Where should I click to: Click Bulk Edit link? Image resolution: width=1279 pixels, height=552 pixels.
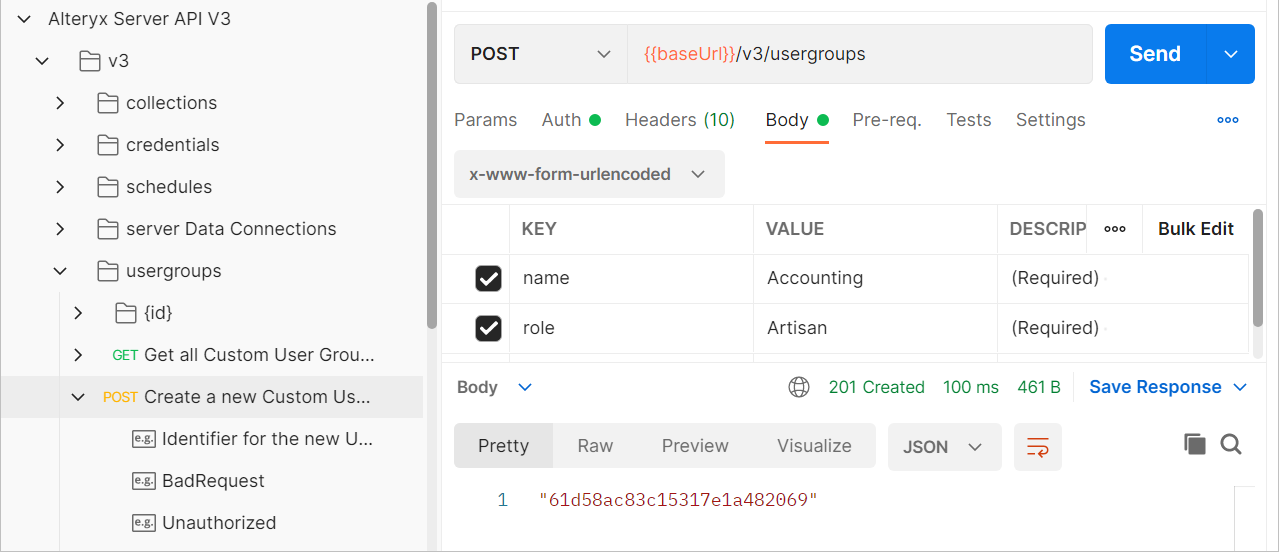point(1195,229)
